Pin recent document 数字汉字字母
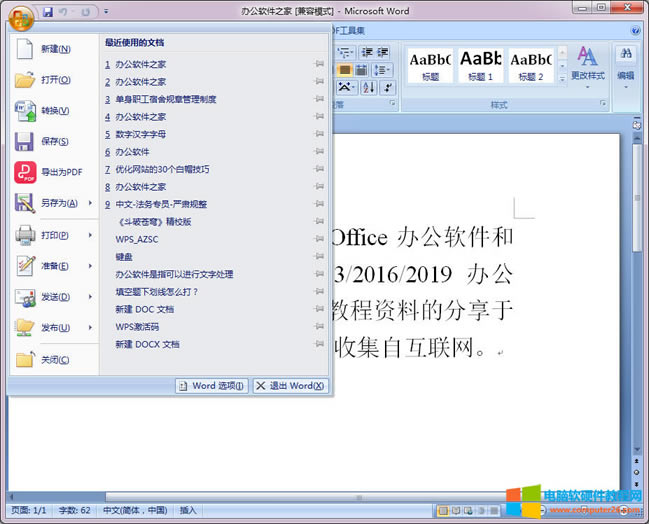Viewport: 649px width, 524px height. pyautogui.click(x=319, y=134)
